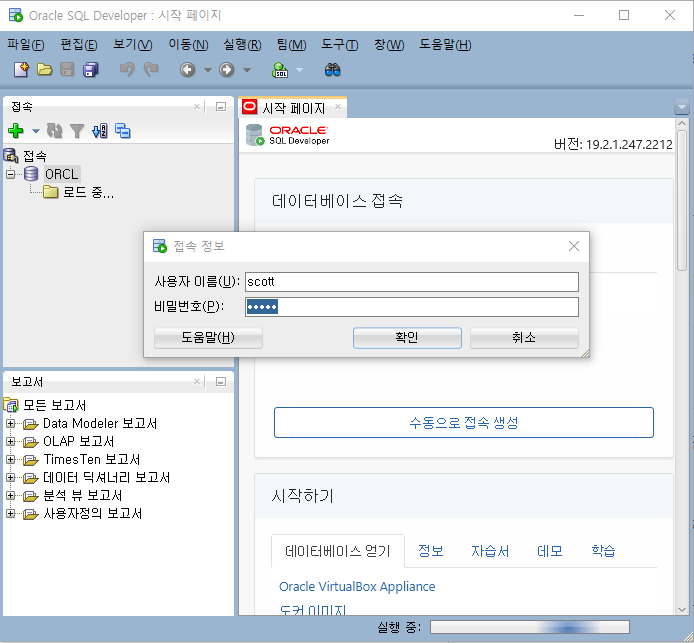Minimize the Reports panel
Viewport: 694px width, 643px height.
tap(221, 382)
